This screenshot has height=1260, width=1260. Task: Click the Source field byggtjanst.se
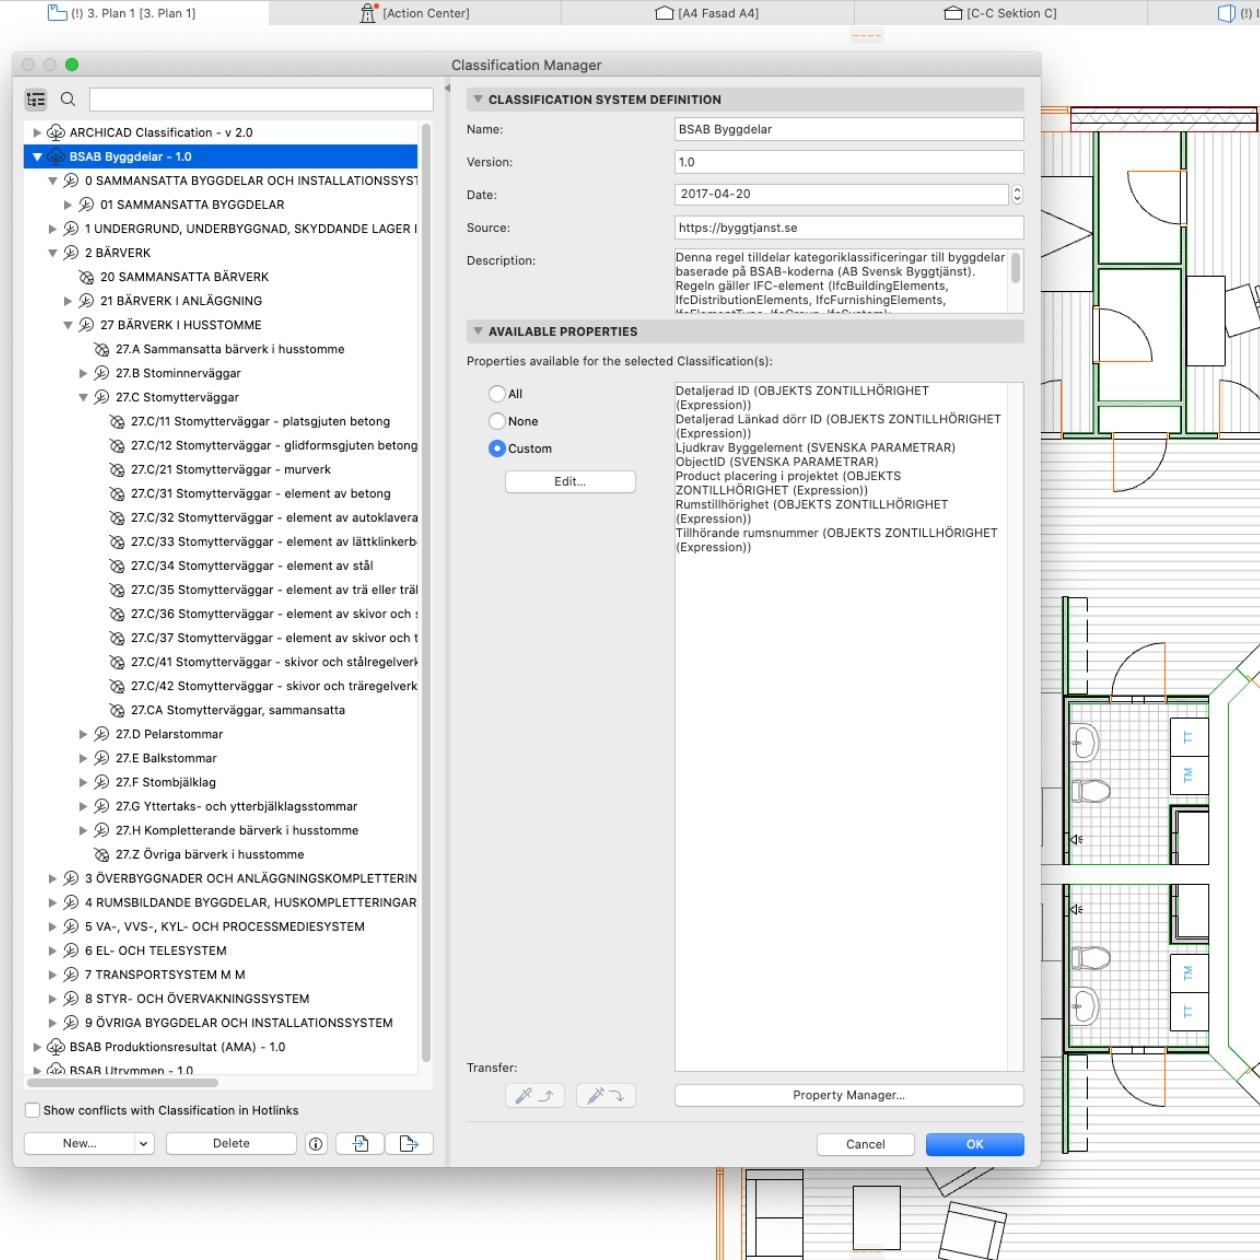click(849, 228)
